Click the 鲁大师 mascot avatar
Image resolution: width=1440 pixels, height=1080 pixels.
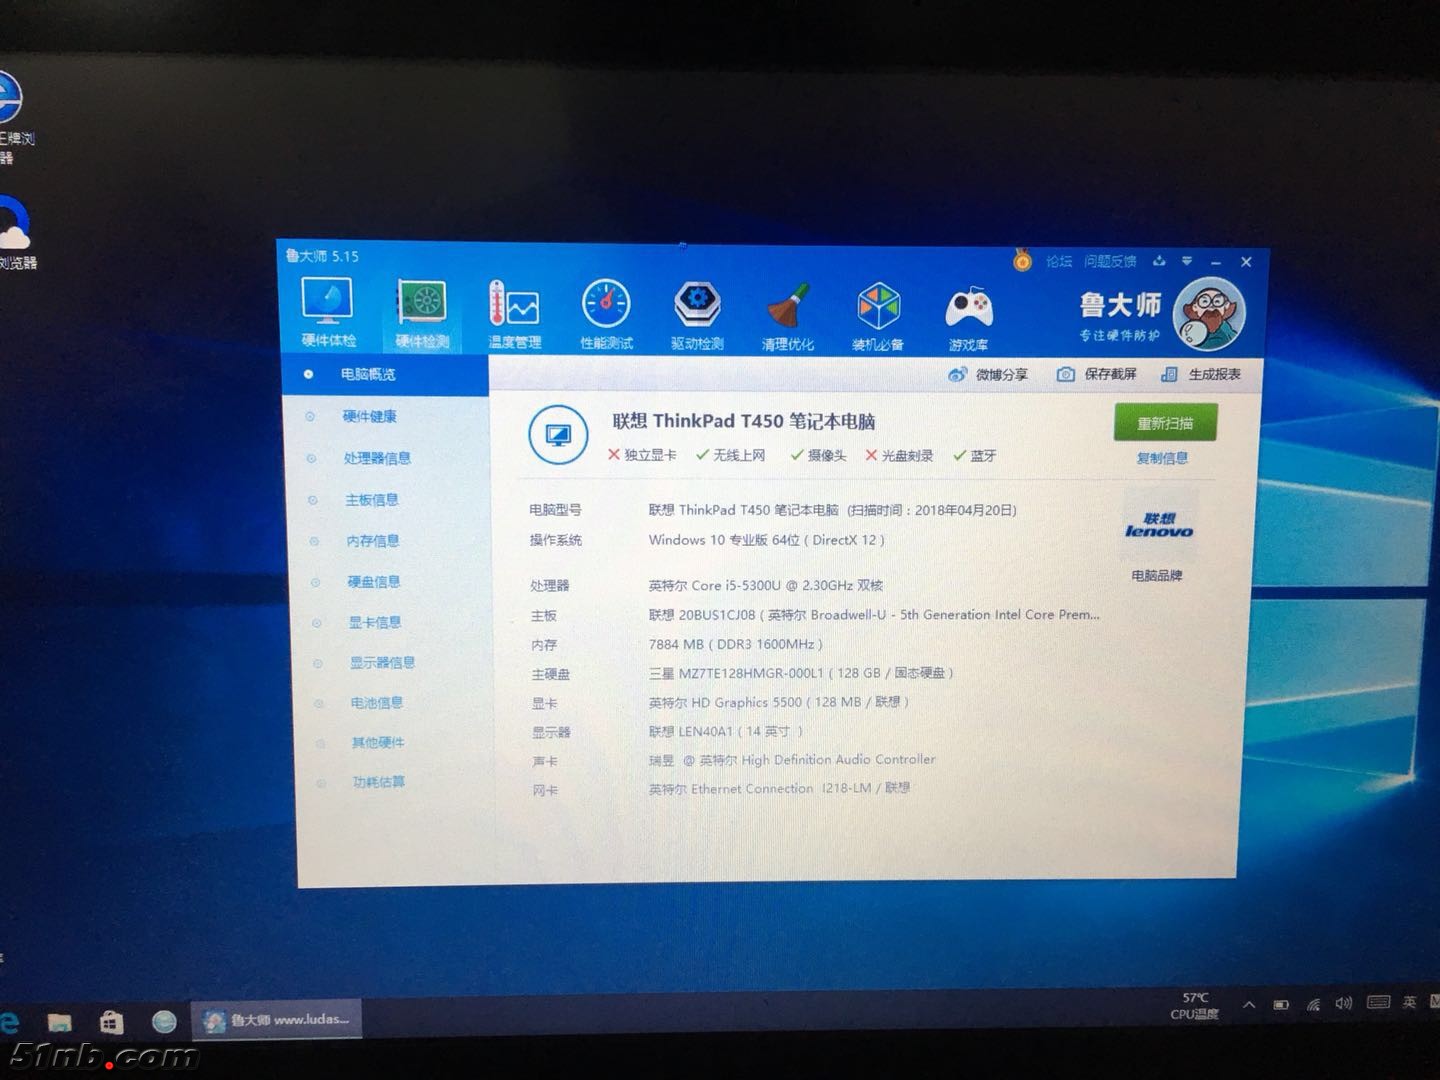point(1208,314)
